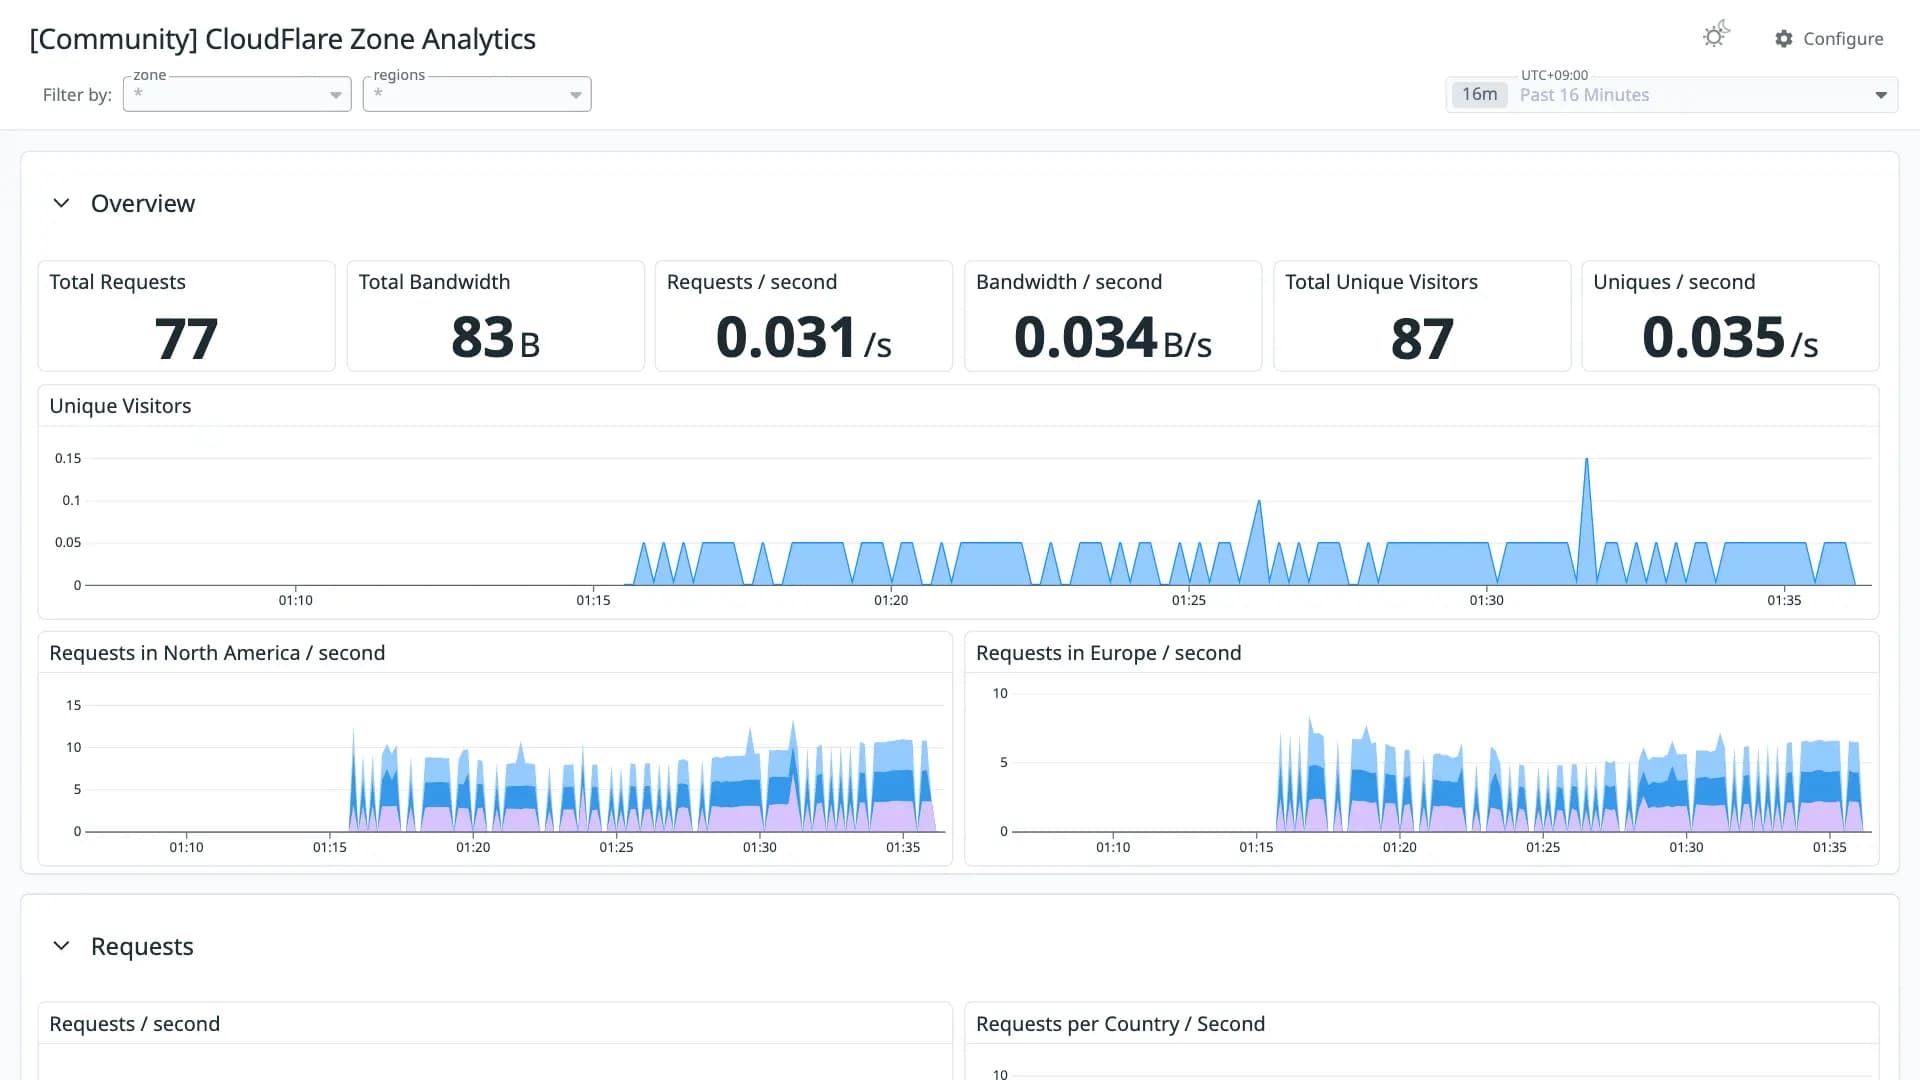Click the Requests / second value 0.031
This screenshot has height=1080, width=1920.
click(803, 338)
